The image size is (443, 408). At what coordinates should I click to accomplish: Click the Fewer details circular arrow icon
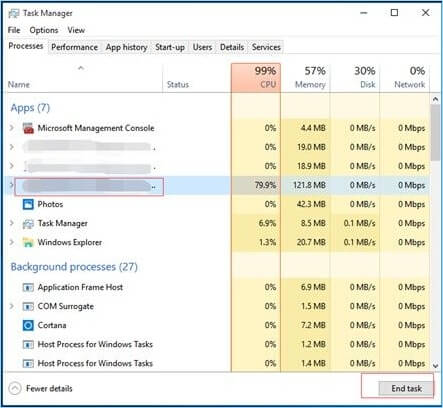tap(15, 388)
